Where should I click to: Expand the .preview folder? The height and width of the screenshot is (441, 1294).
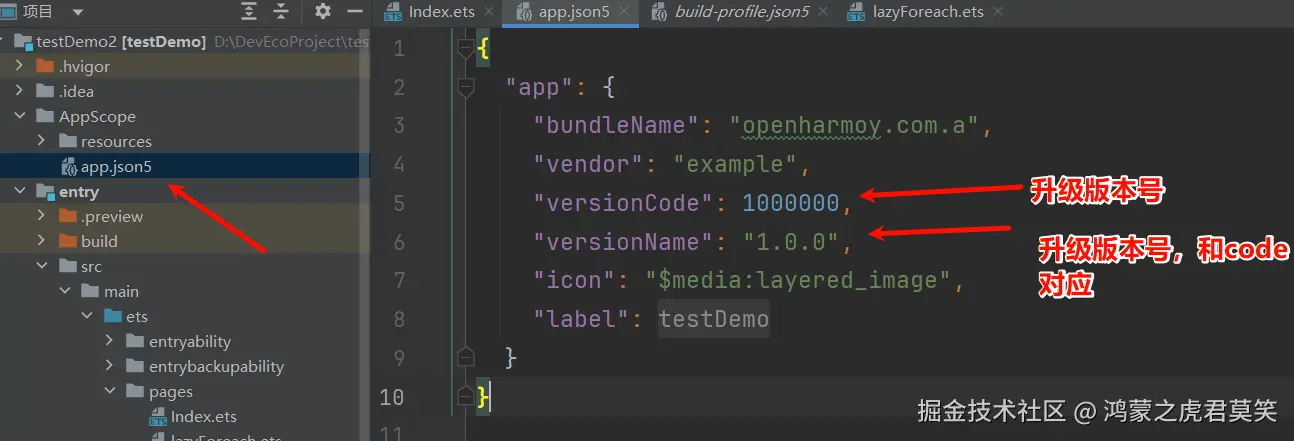pos(41,217)
